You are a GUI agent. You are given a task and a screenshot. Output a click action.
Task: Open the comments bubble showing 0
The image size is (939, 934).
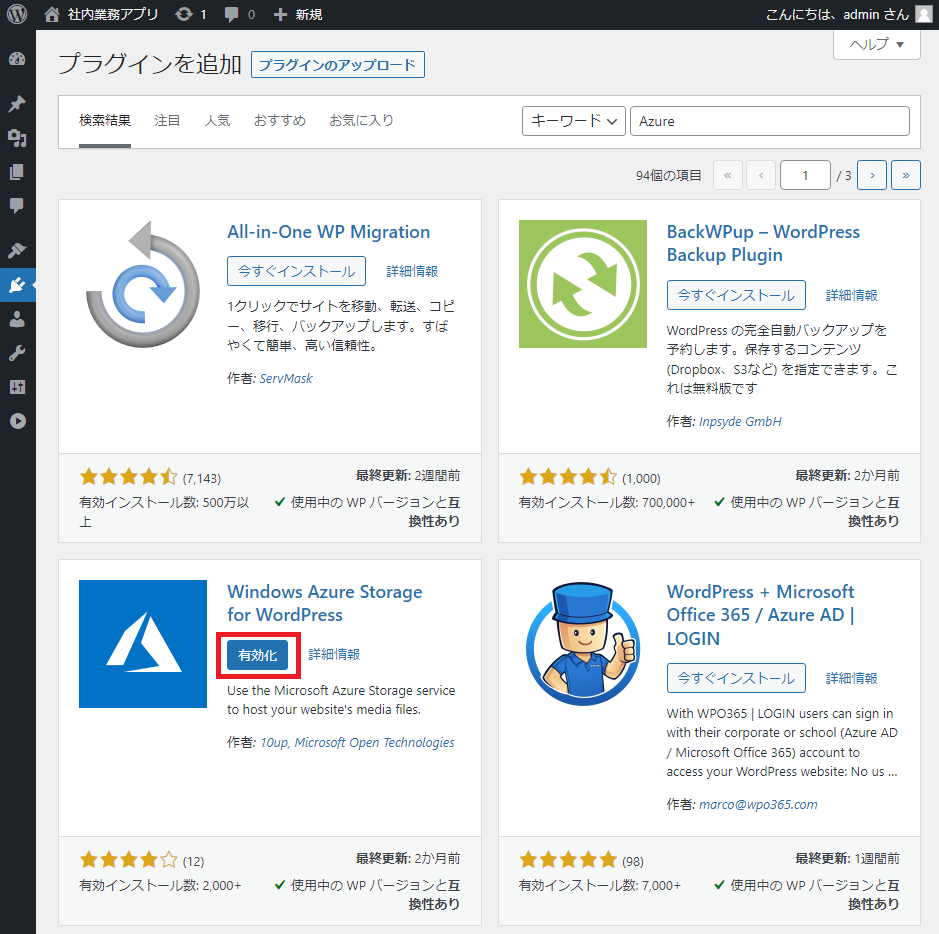click(x=239, y=14)
